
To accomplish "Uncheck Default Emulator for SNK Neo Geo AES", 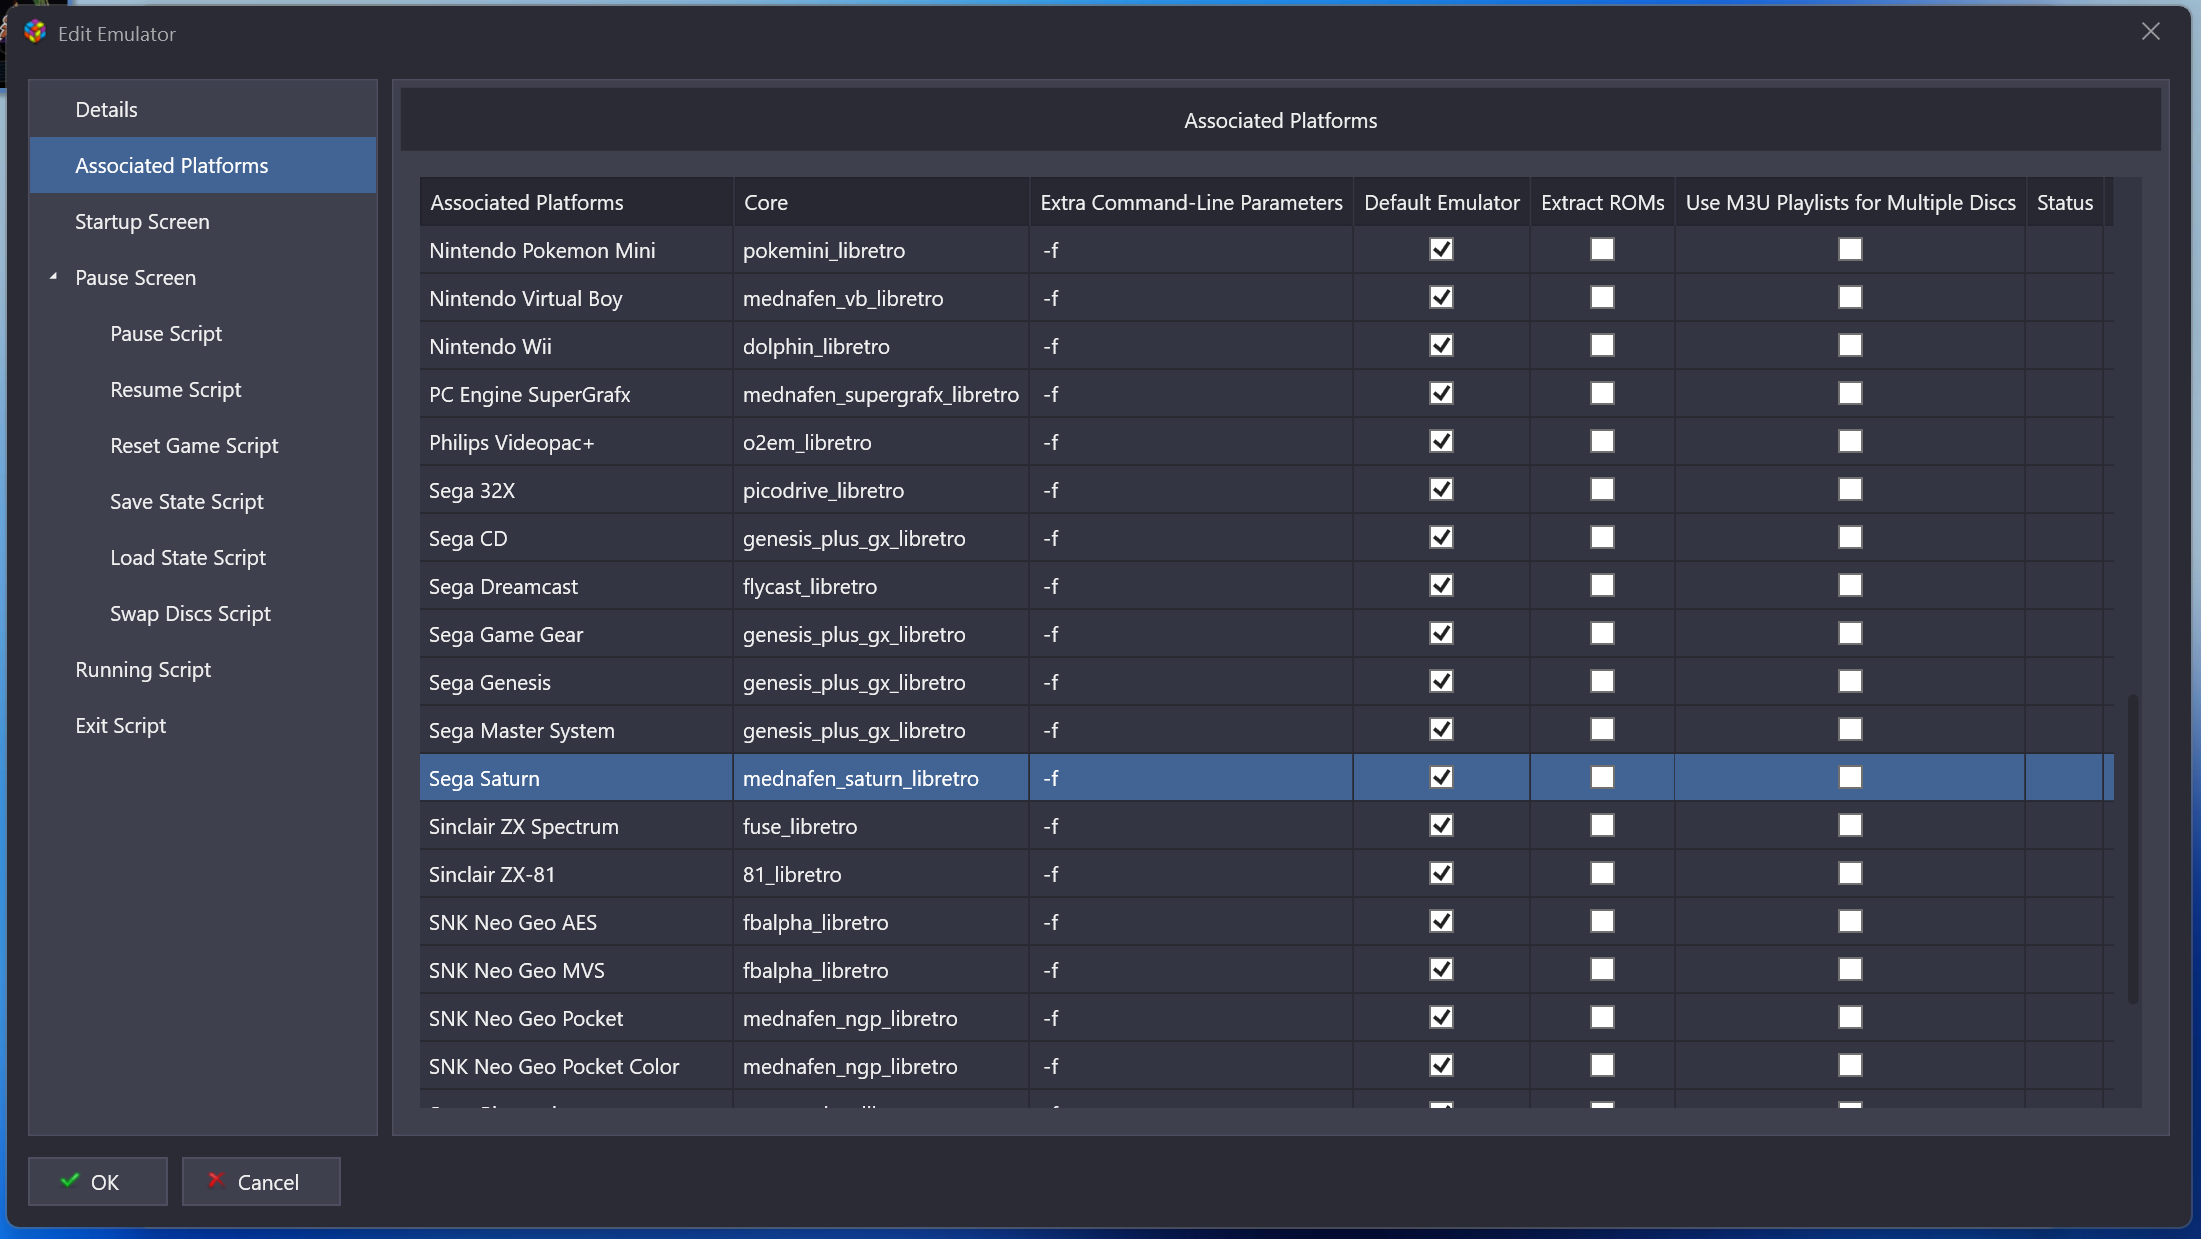I will tap(1441, 921).
